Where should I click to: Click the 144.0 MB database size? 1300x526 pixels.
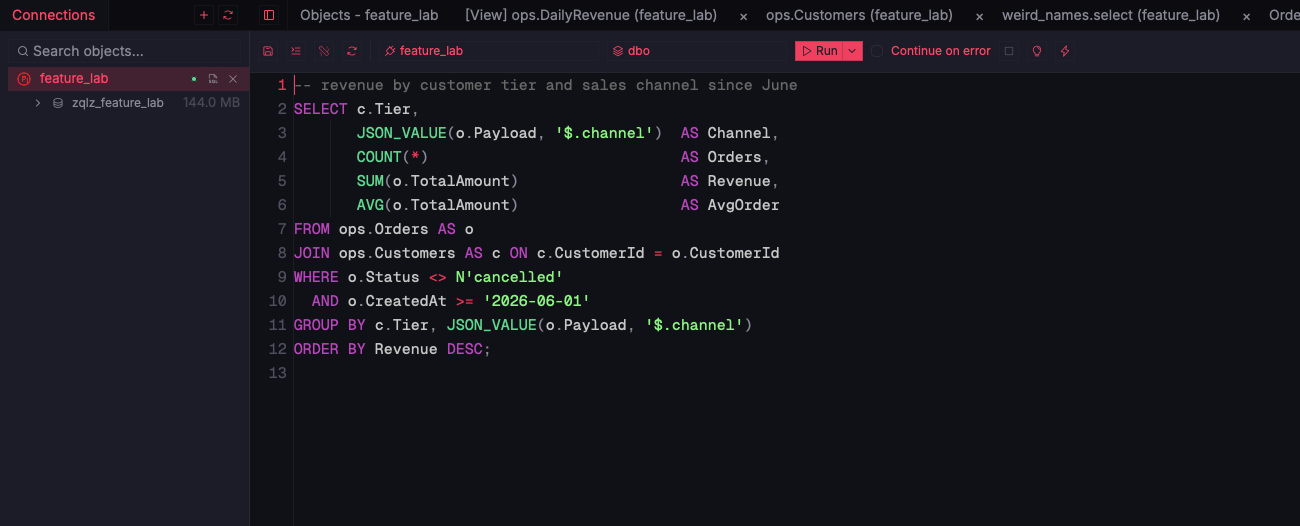211,102
